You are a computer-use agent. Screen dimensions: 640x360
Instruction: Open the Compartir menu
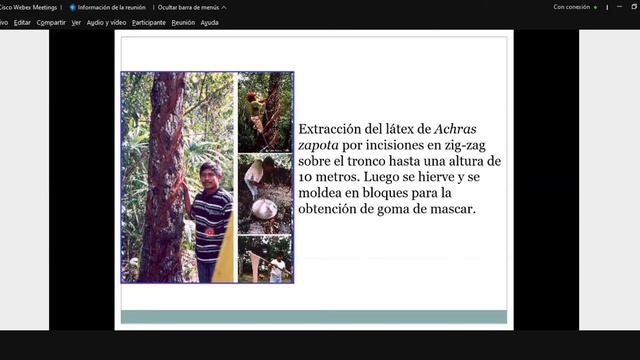[51, 23]
